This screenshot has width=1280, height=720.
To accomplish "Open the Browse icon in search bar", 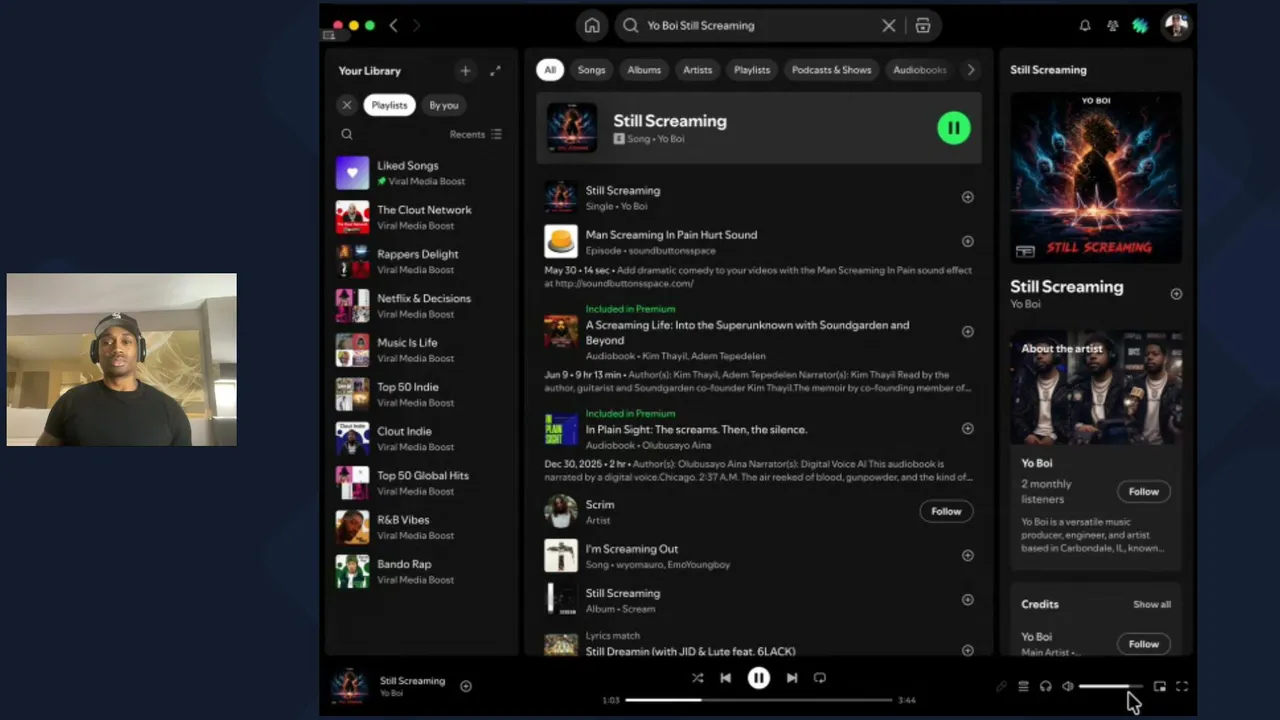I will [923, 26].
